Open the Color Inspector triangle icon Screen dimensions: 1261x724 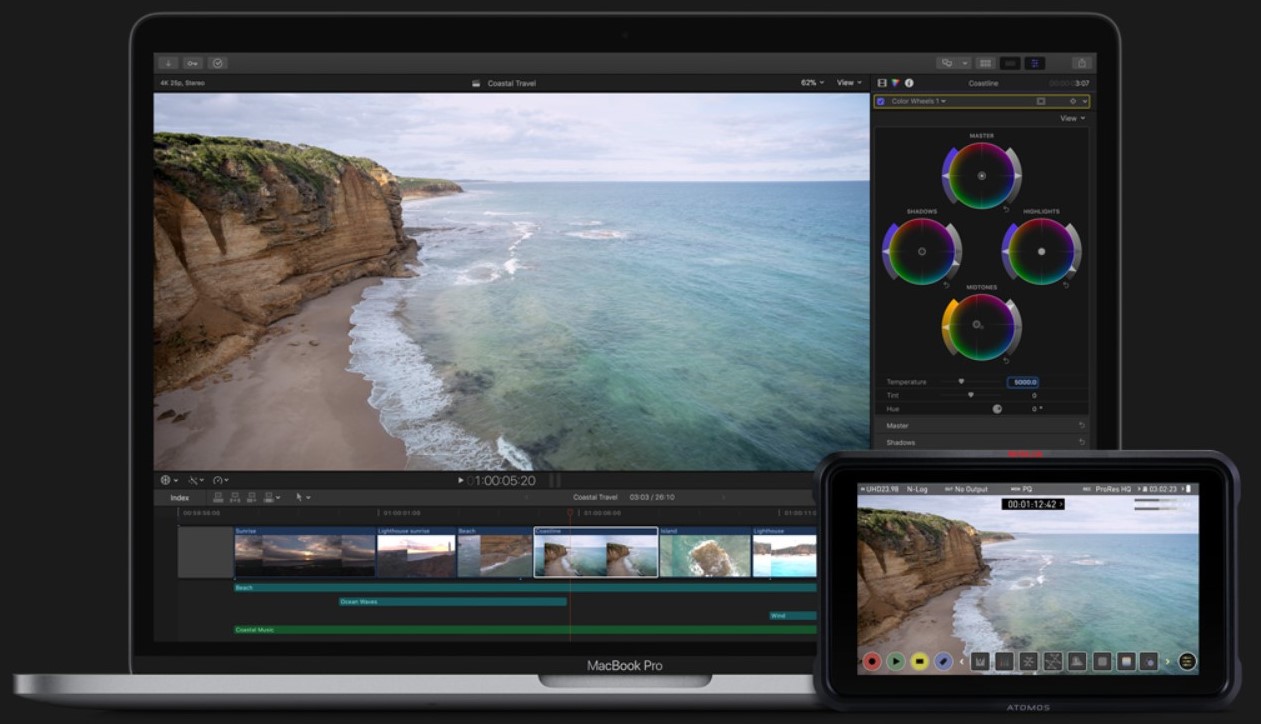point(895,83)
